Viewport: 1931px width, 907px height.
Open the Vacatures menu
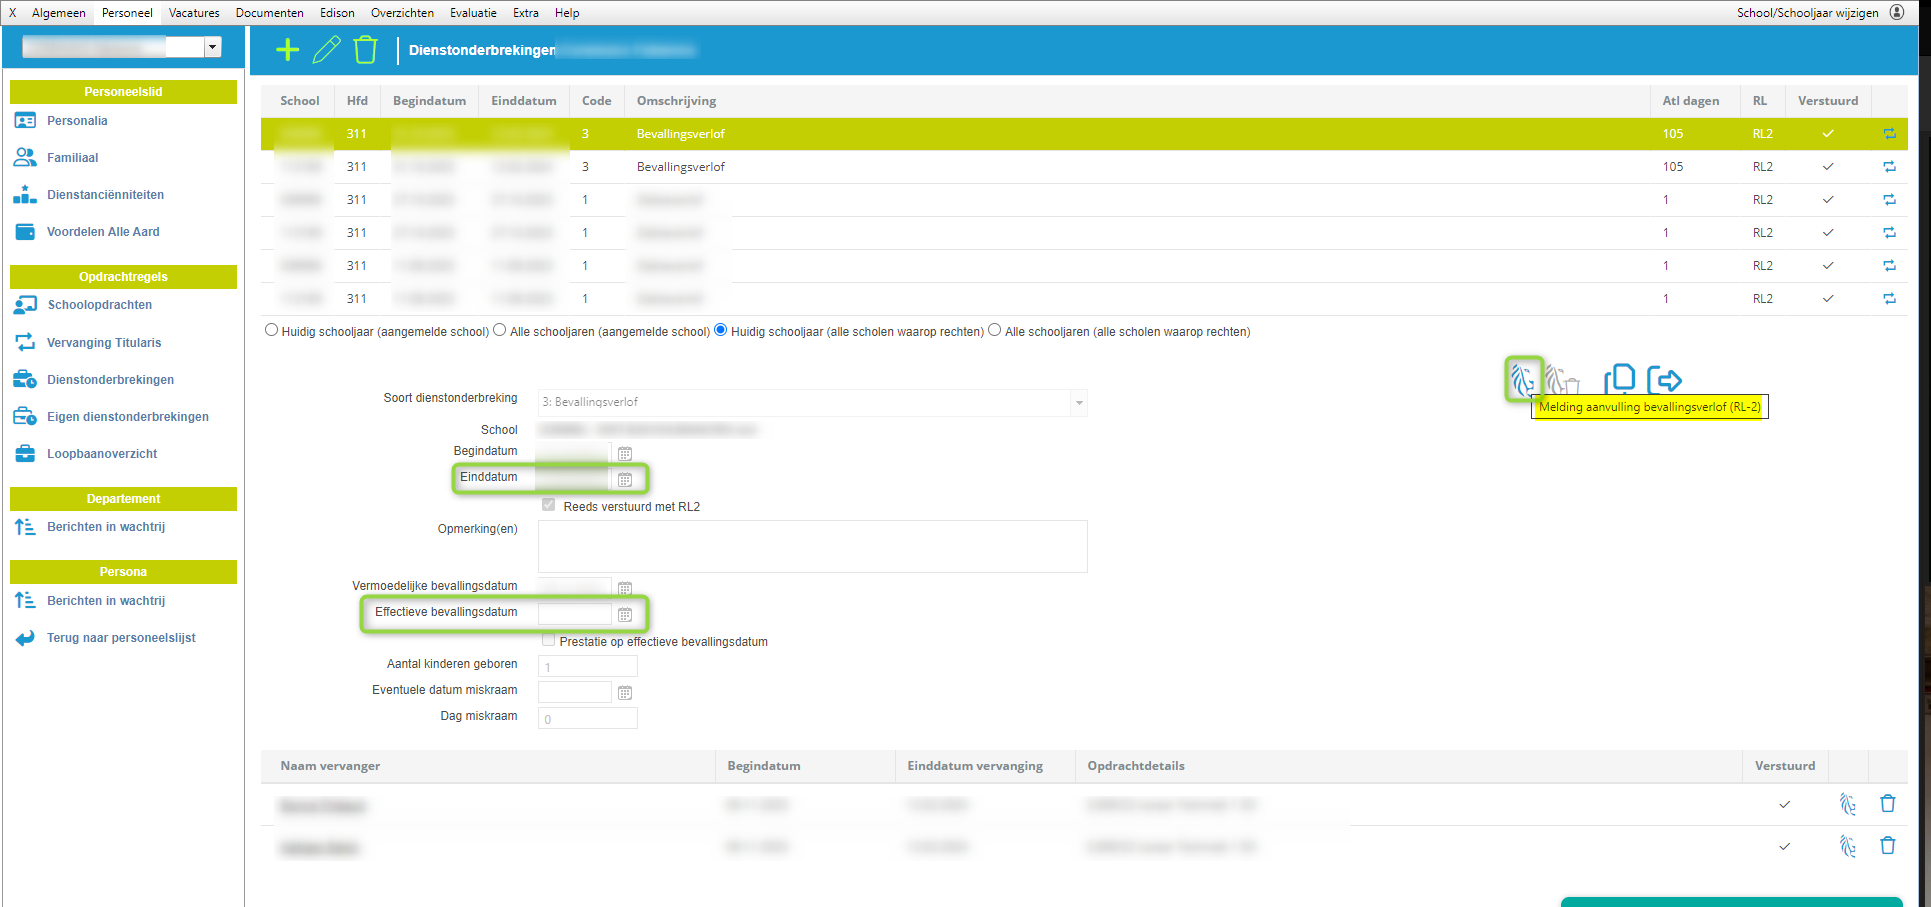(194, 13)
